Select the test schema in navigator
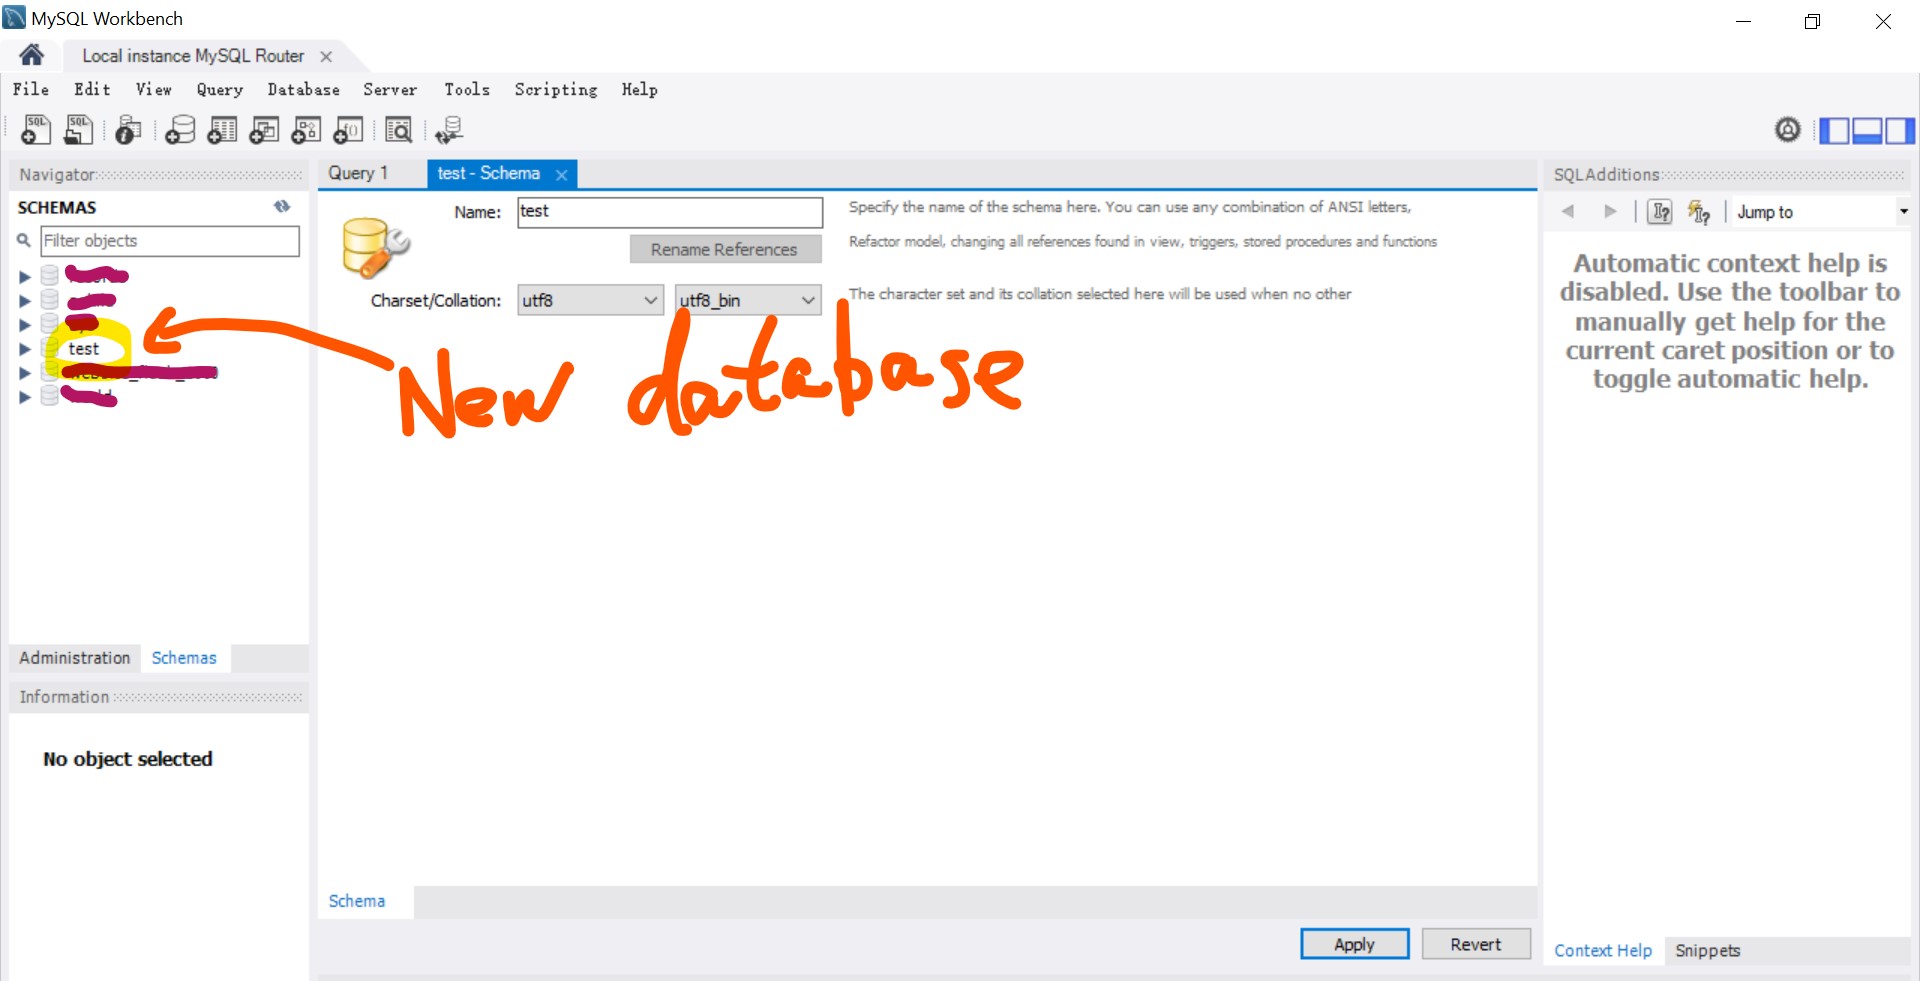Screen dimensions: 1920x981 point(84,349)
